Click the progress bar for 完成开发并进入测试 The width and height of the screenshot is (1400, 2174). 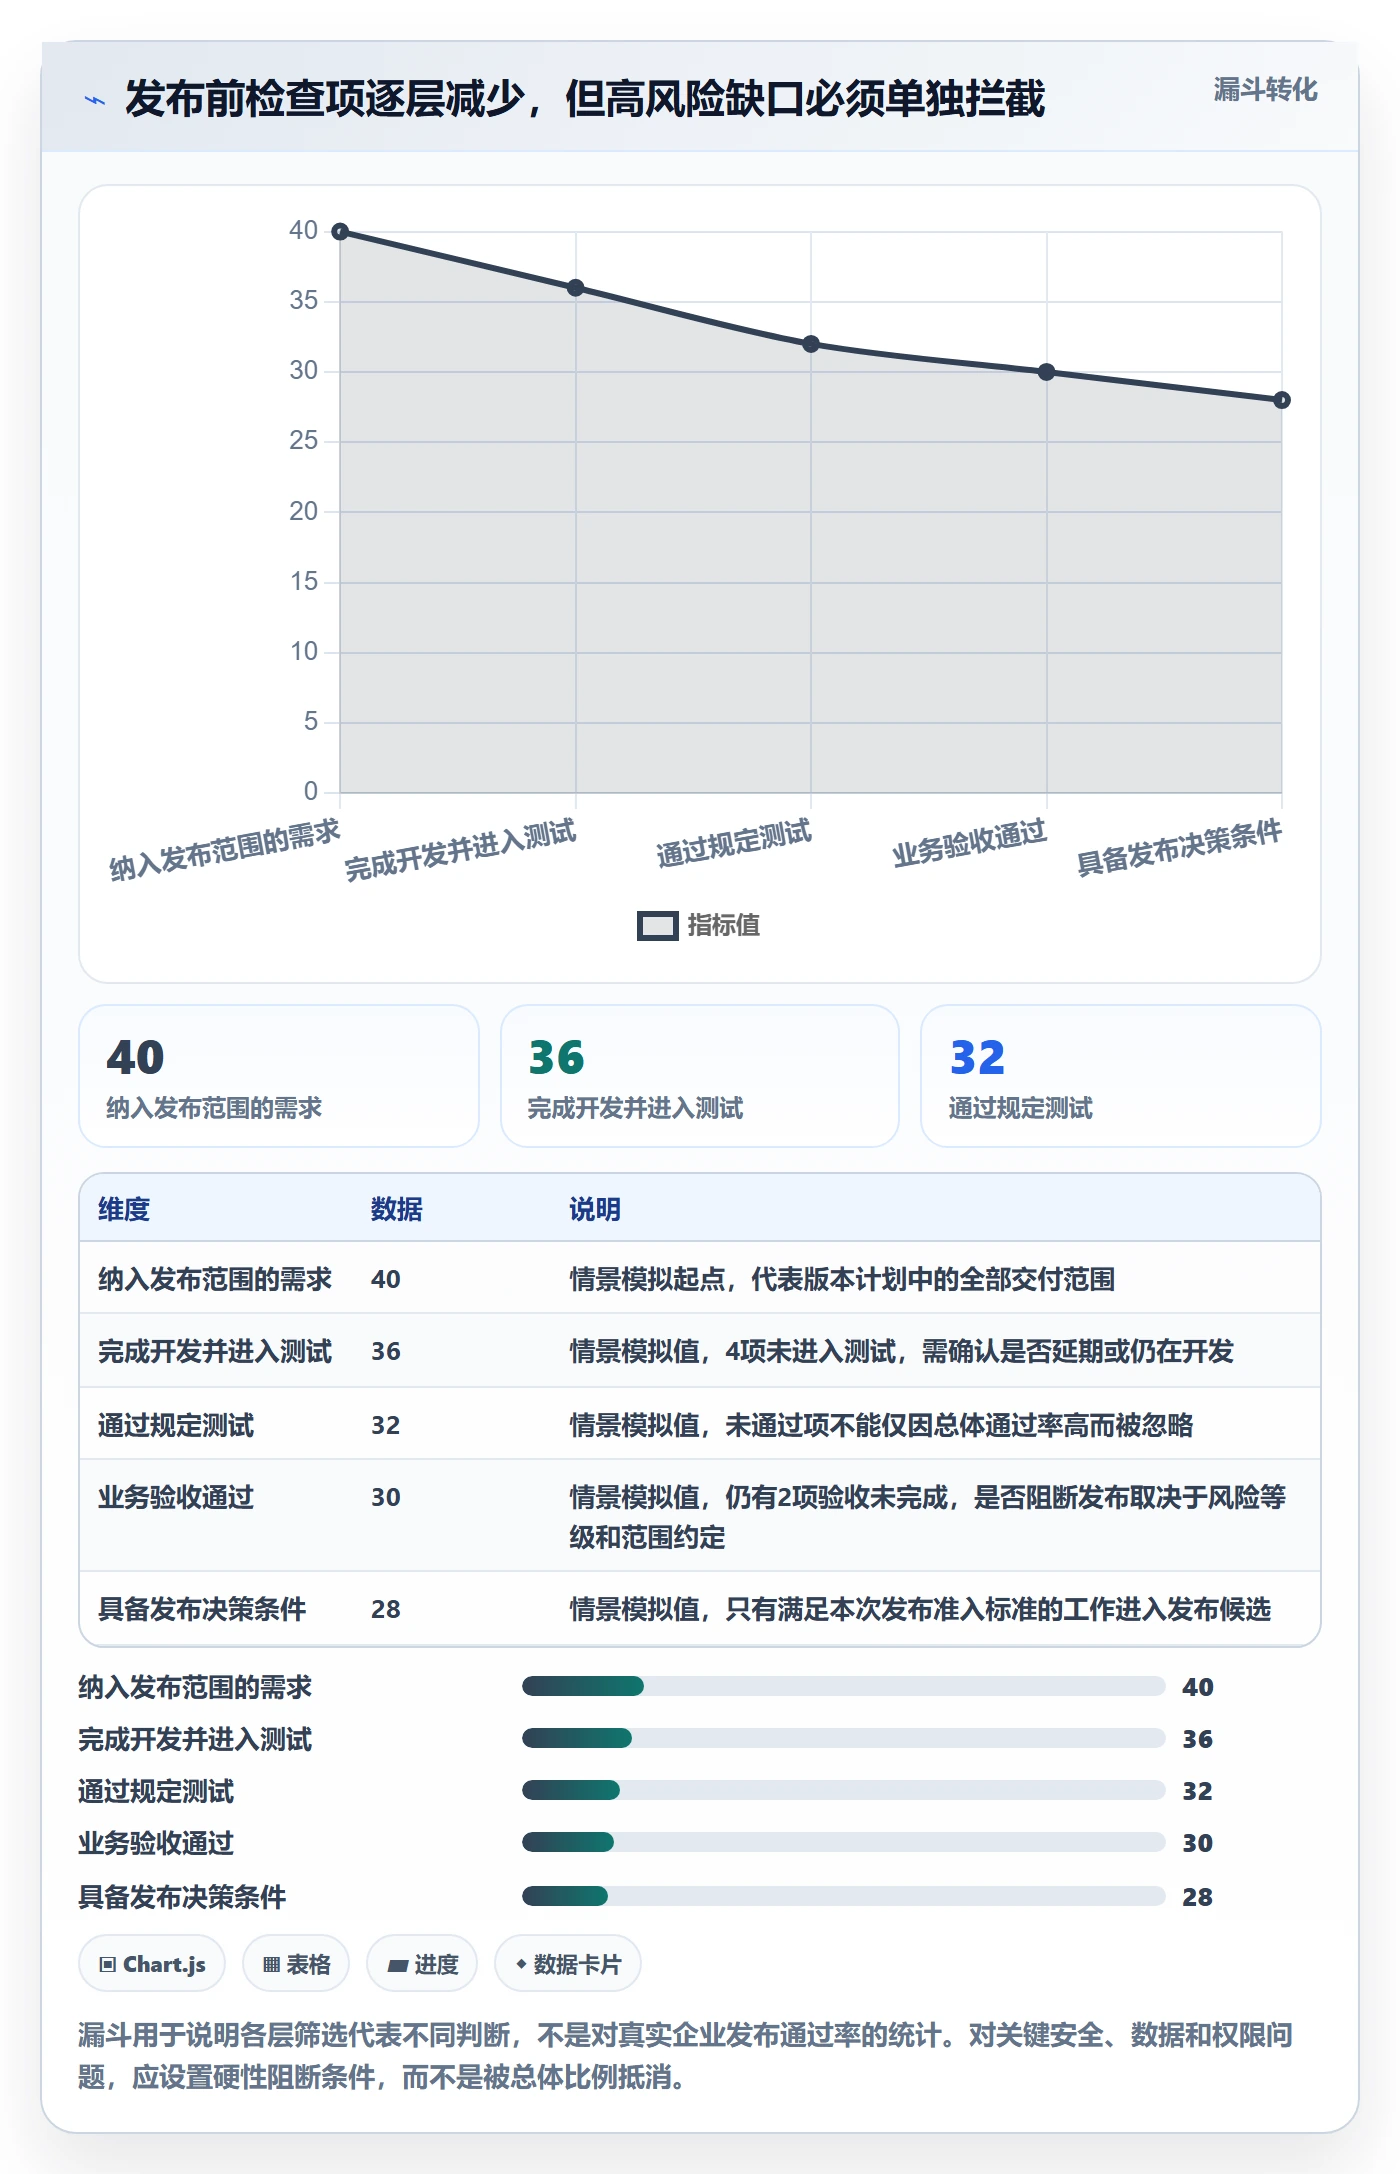pos(844,1739)
